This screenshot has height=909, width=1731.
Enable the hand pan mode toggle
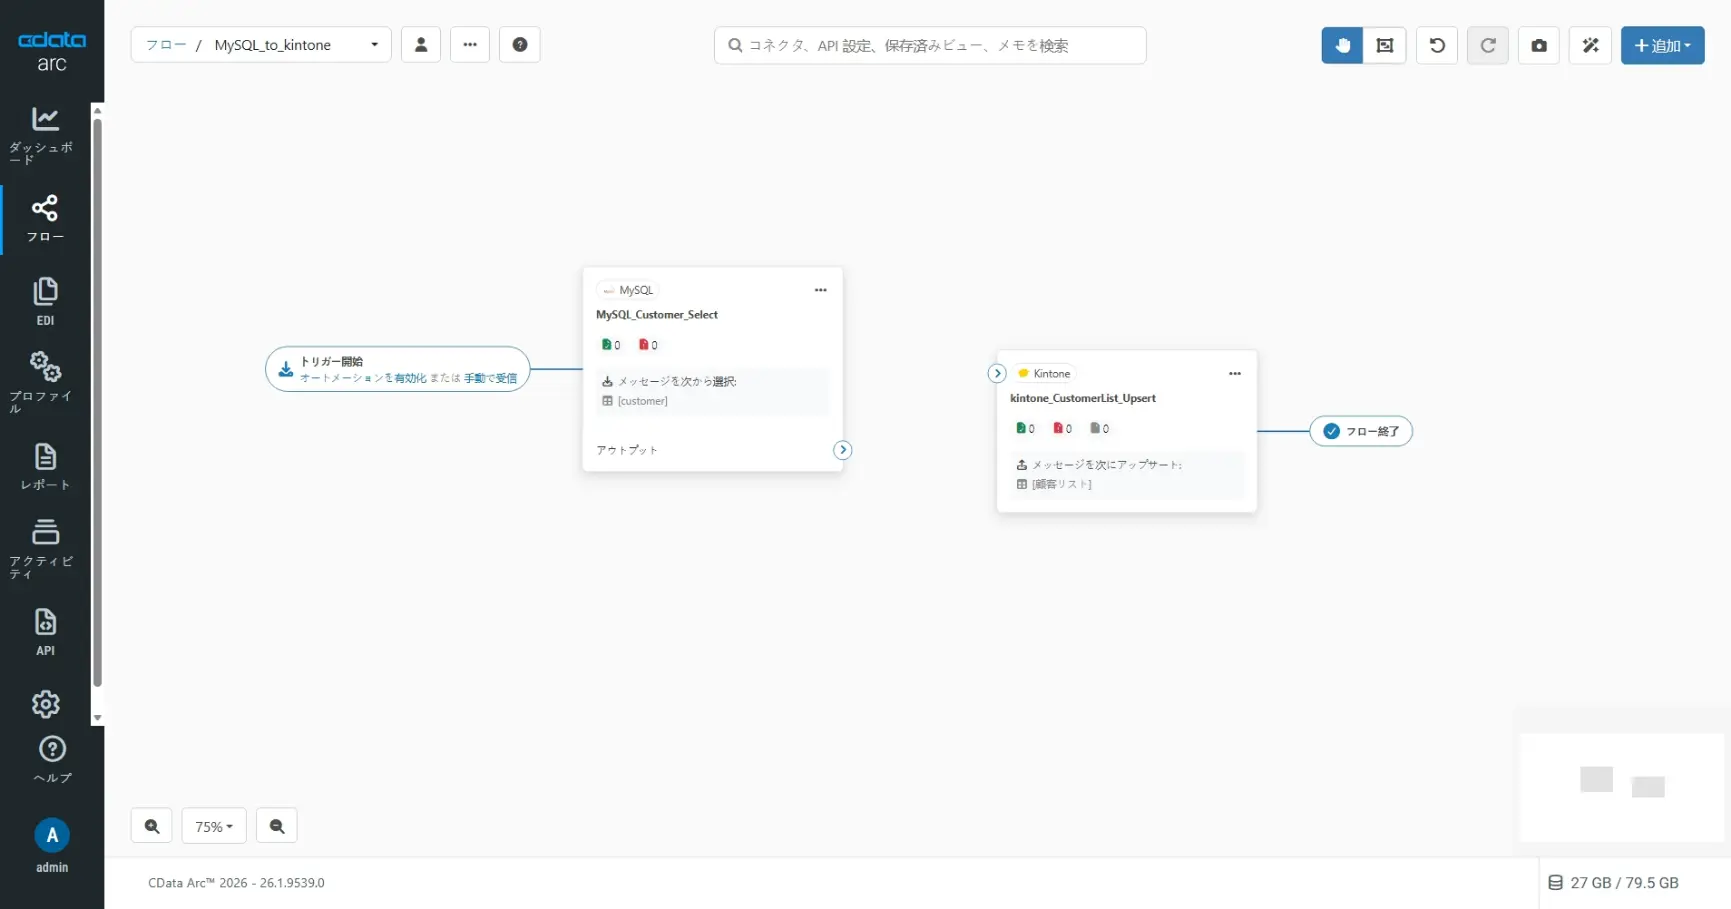pyautogui.click(x=1342, y=46)
